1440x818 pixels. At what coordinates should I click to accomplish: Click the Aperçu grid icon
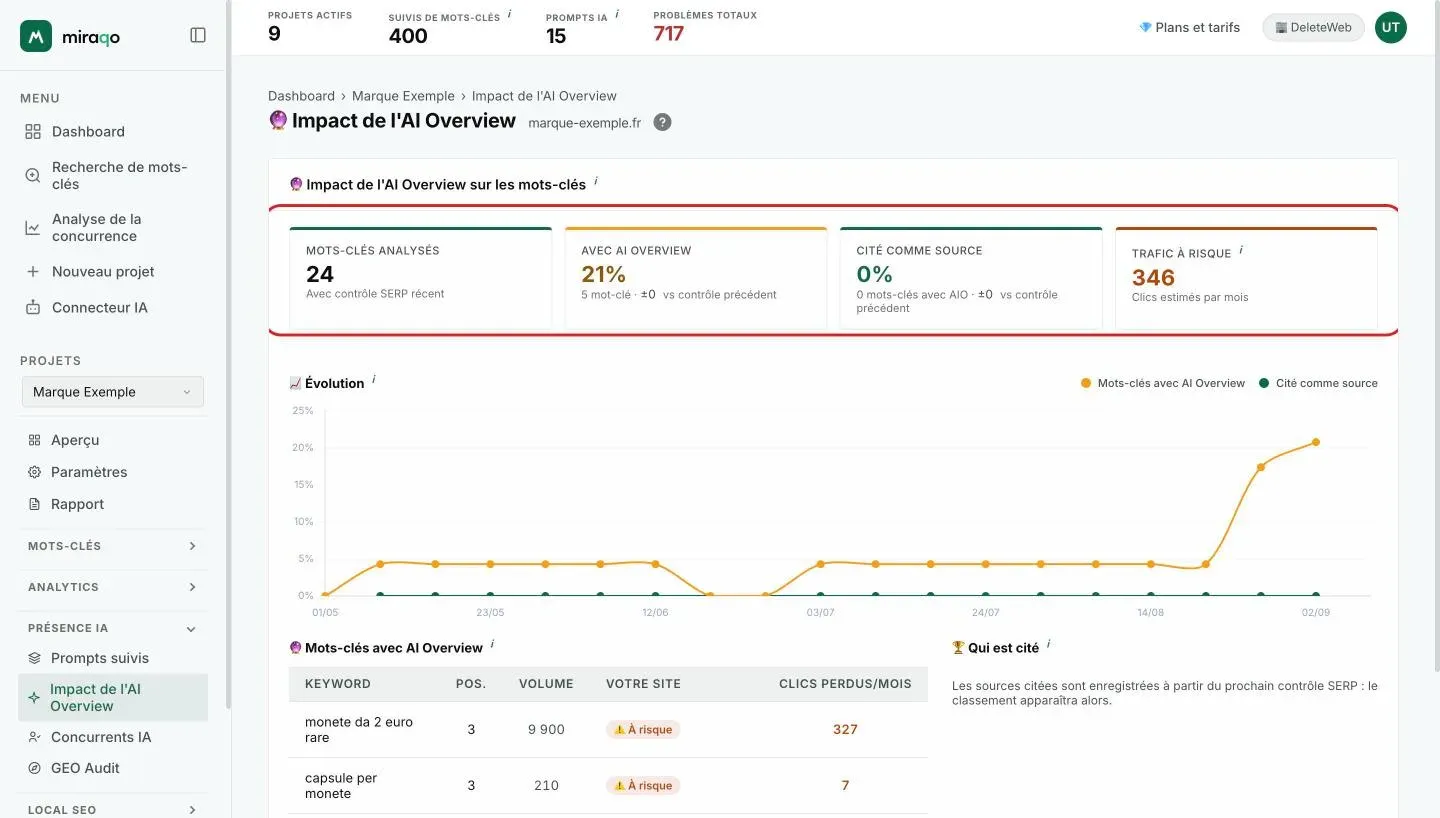tap(34, 440)
